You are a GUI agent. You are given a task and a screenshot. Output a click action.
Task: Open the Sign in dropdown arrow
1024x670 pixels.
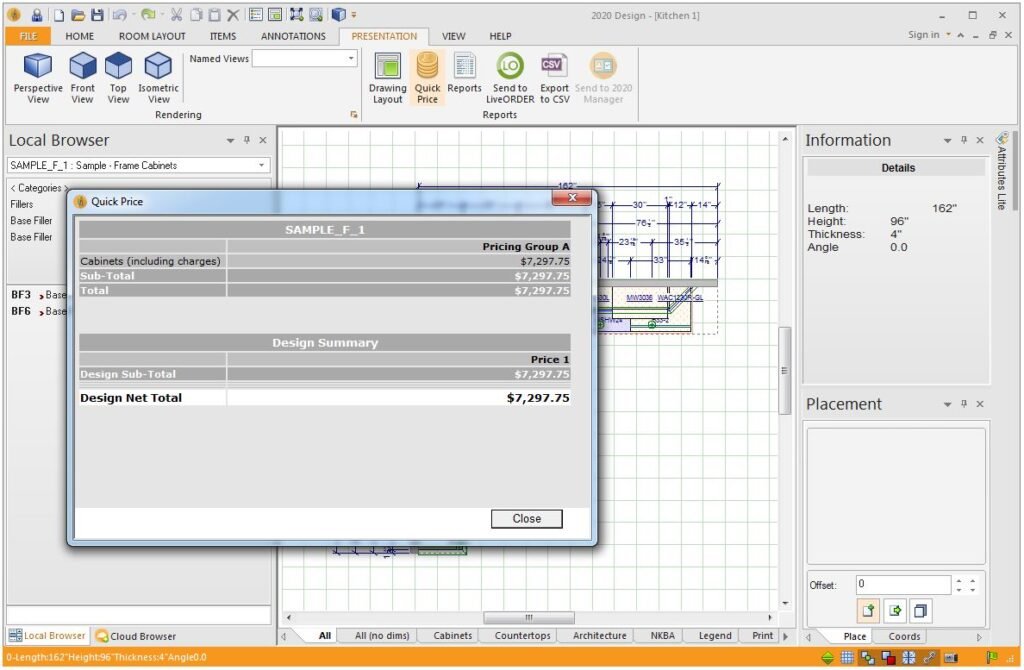coord(948,35)
